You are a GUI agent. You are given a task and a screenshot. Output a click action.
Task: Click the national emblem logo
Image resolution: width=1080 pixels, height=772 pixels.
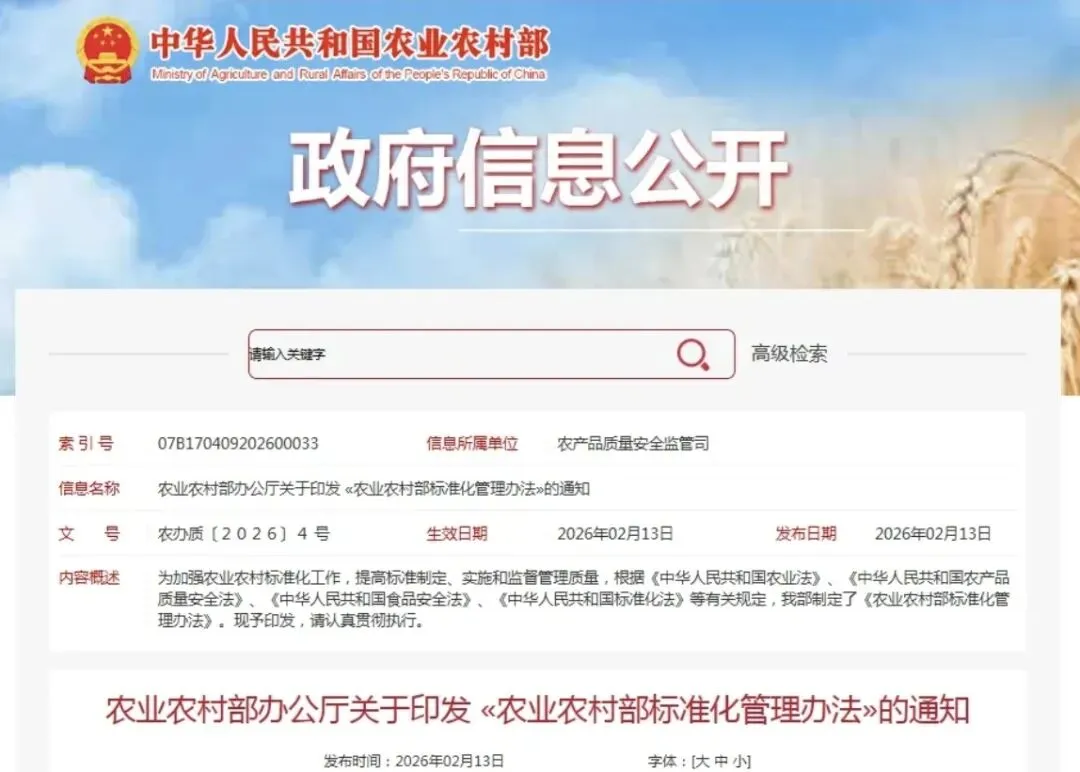point(107,50)
